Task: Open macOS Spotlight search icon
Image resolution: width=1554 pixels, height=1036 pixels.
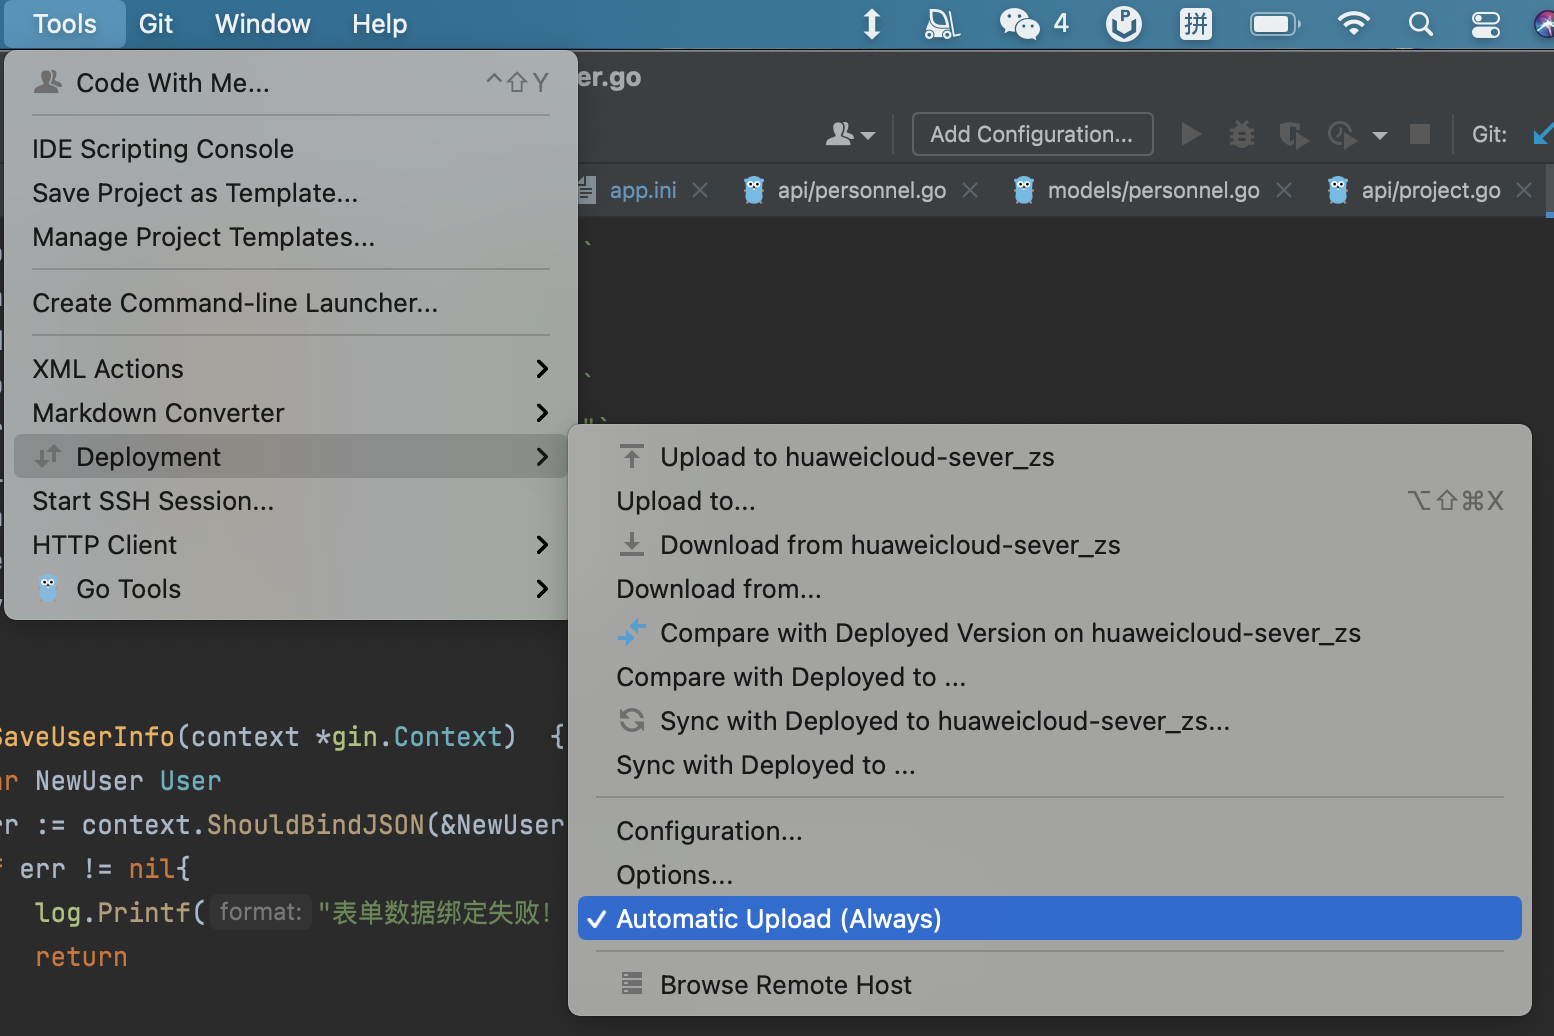Action: click(x=1420, y=23)
